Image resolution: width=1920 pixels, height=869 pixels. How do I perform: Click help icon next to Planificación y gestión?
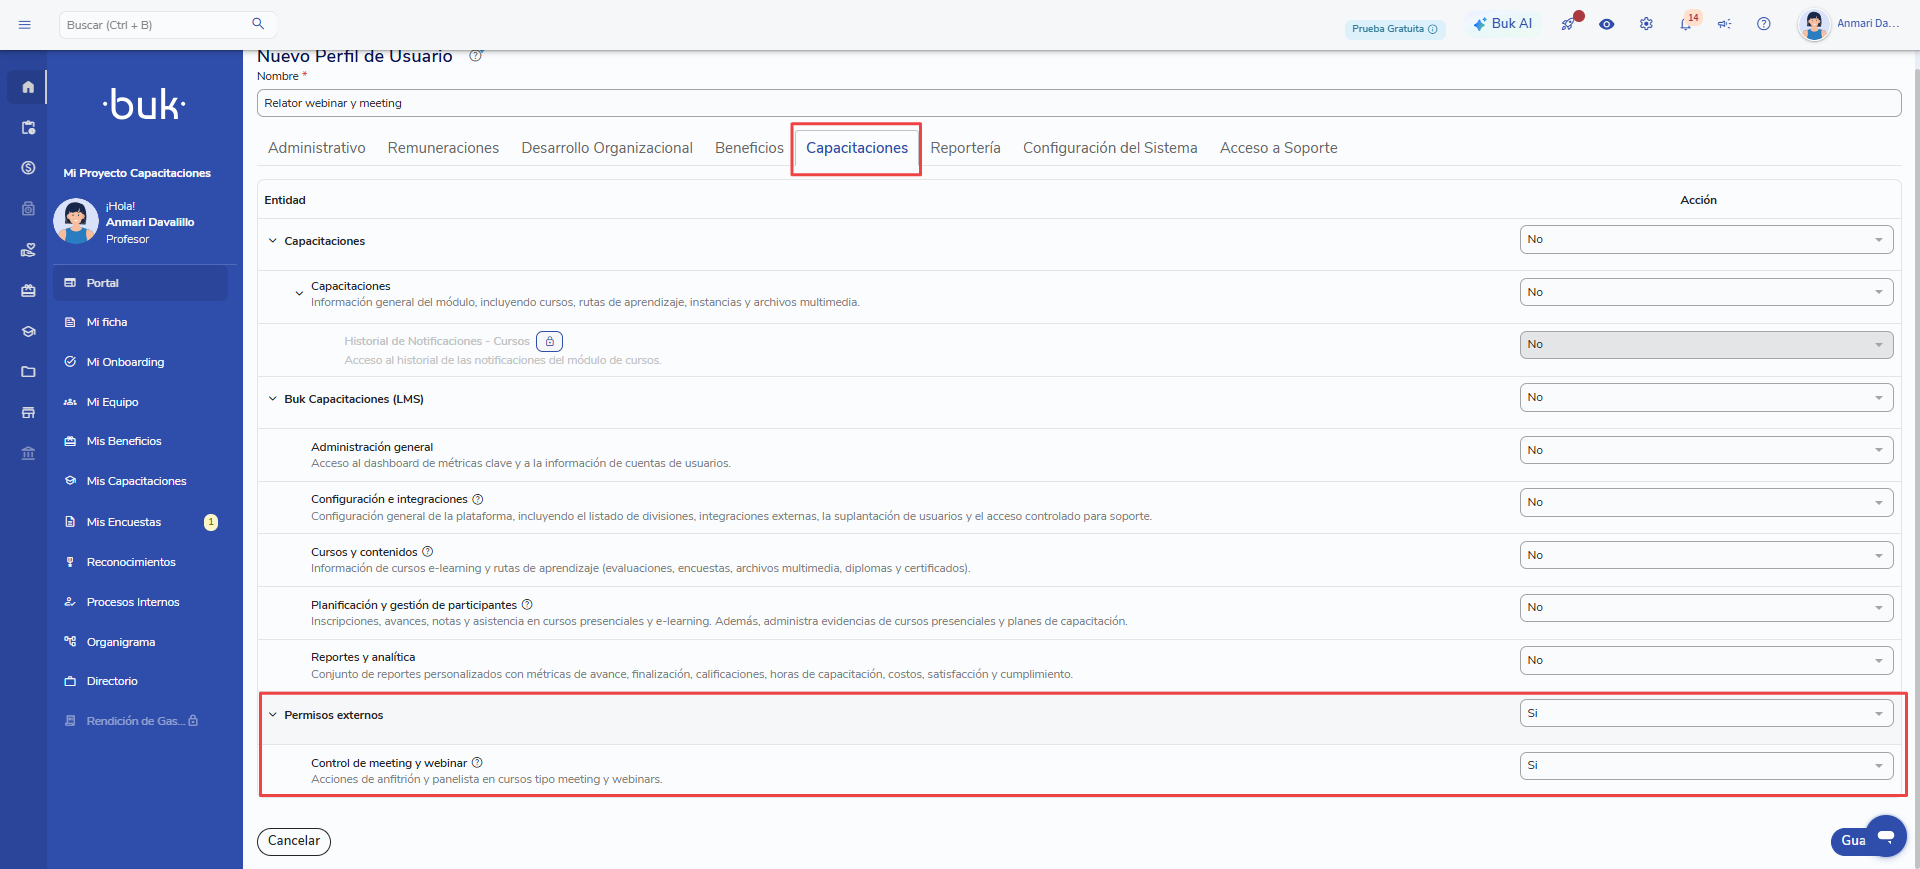527,605
